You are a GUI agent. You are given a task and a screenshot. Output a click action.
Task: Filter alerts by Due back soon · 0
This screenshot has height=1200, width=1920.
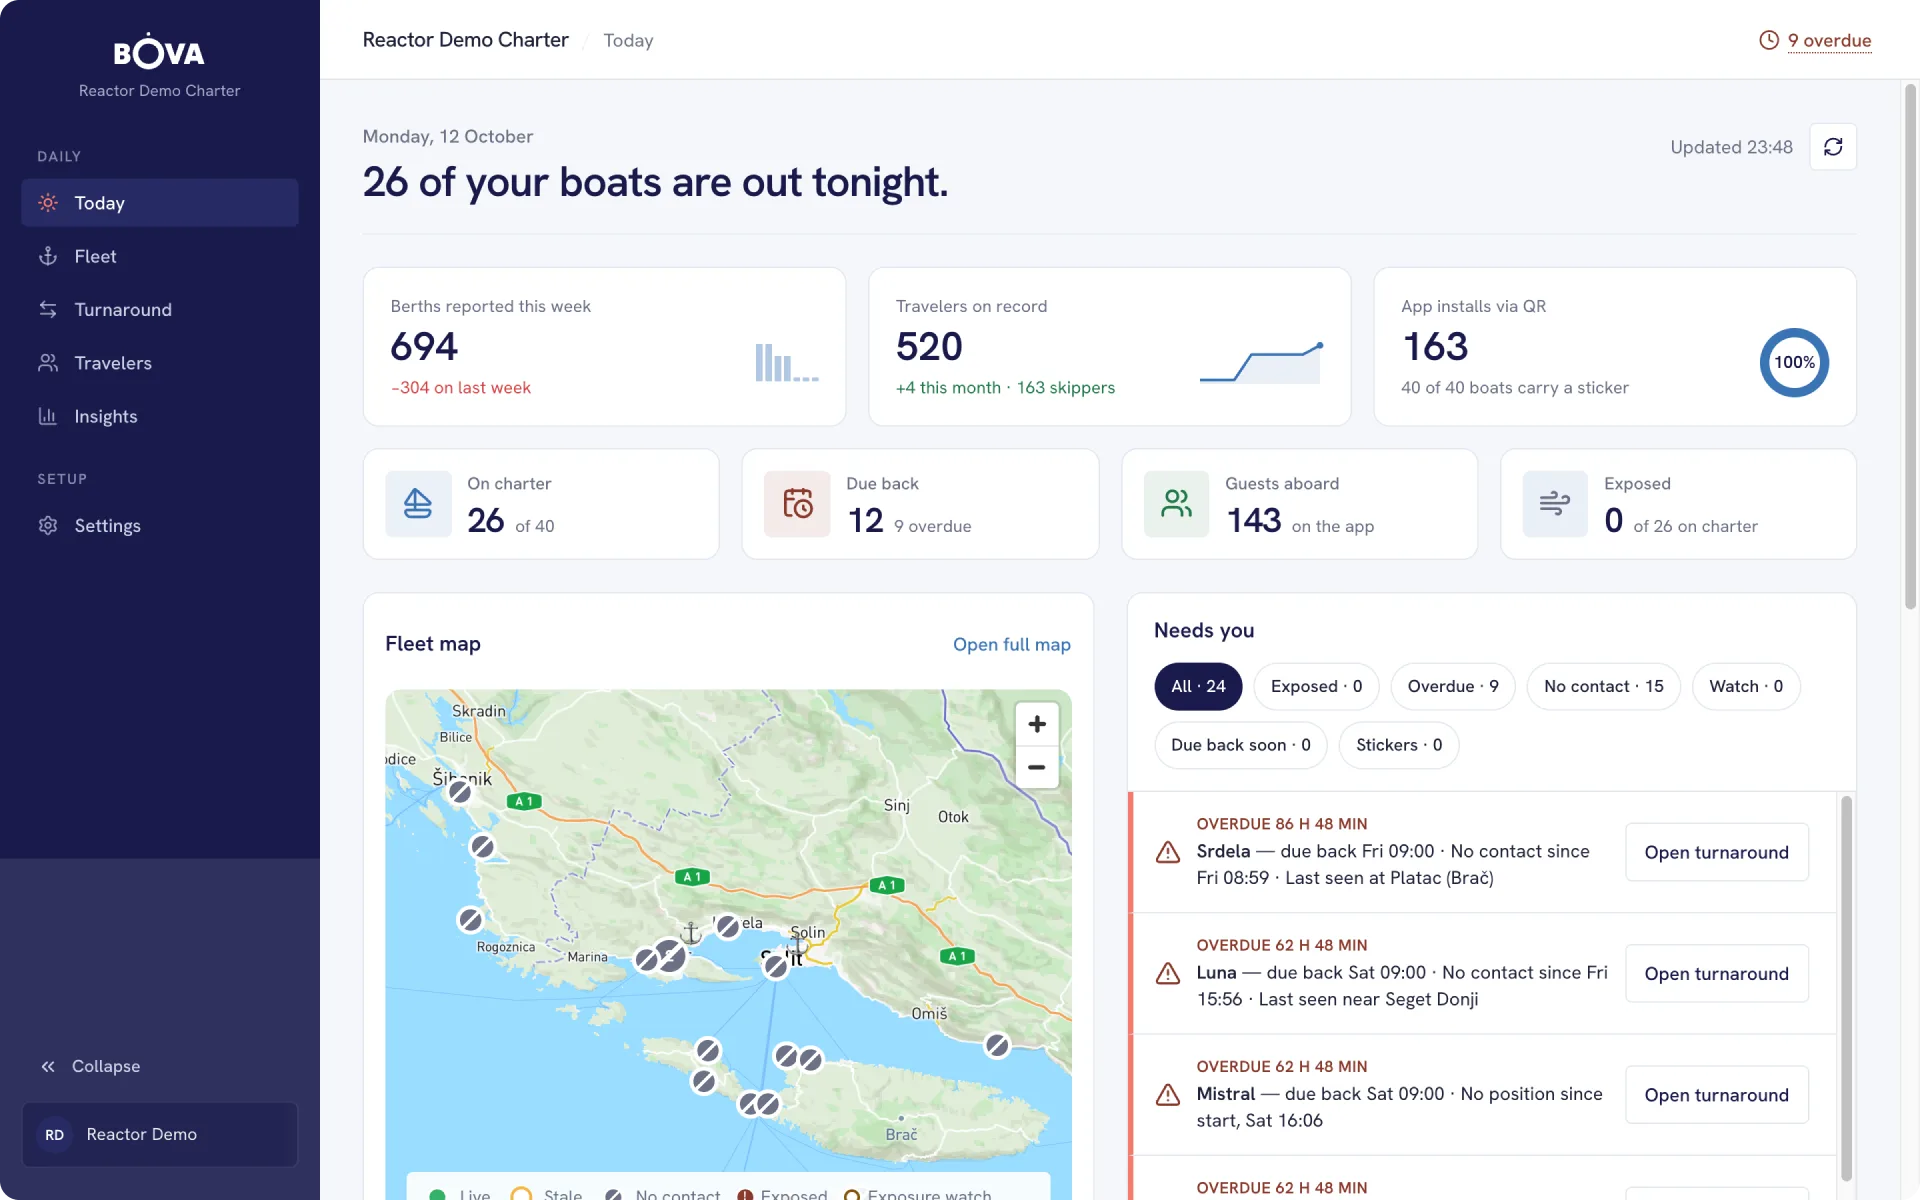pos(1240,745)
